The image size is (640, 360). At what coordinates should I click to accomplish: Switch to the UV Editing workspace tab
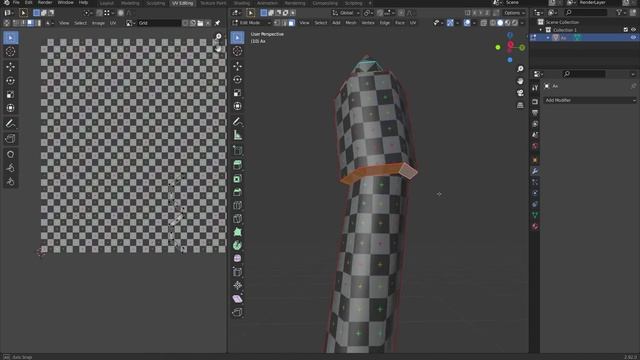(x=182, y=3)
